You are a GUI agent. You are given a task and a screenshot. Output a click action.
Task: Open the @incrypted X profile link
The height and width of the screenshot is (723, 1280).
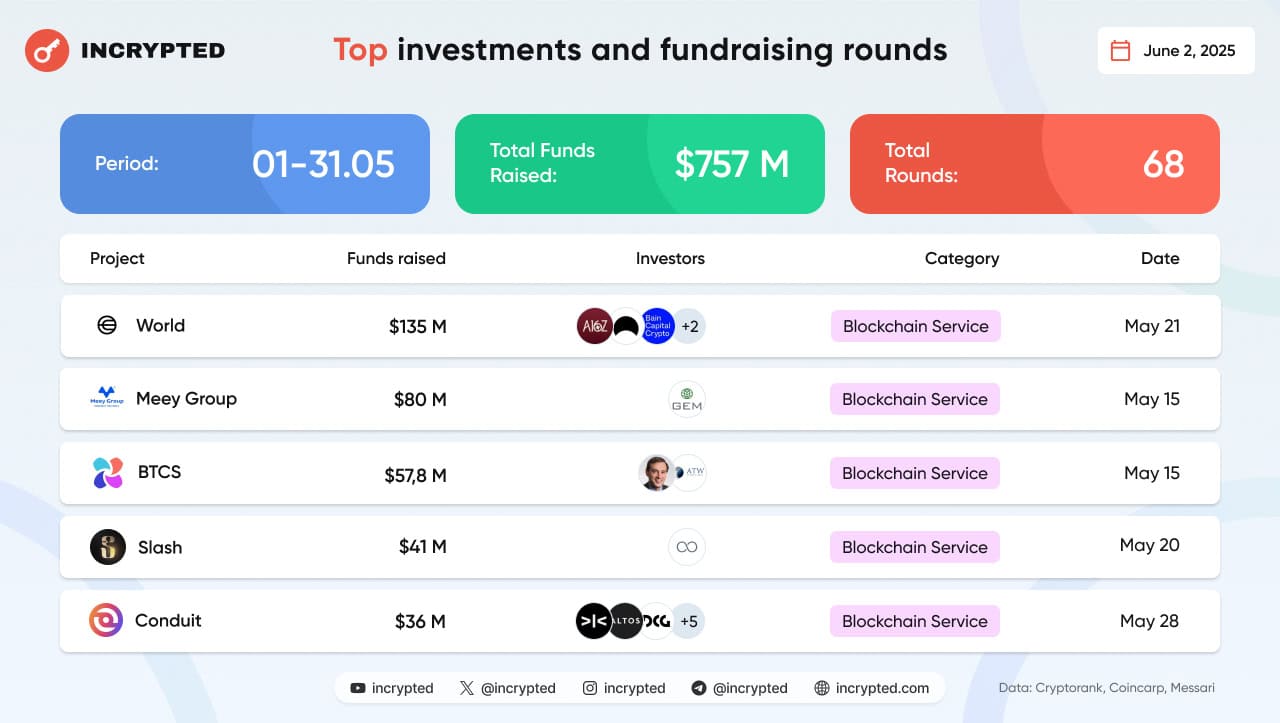(x=507, y=688)
